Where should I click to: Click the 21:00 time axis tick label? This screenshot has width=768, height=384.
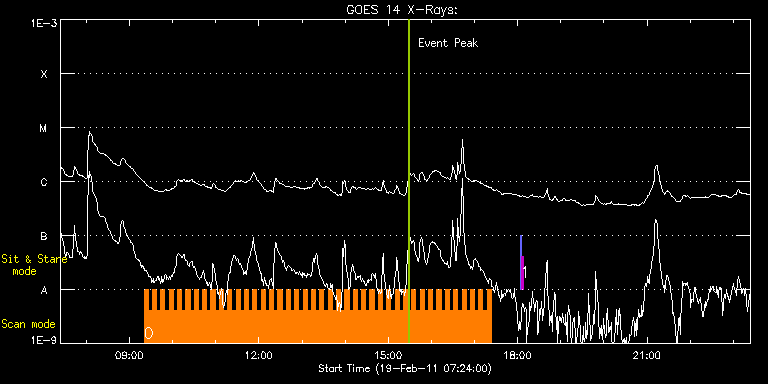click(647, 355)
